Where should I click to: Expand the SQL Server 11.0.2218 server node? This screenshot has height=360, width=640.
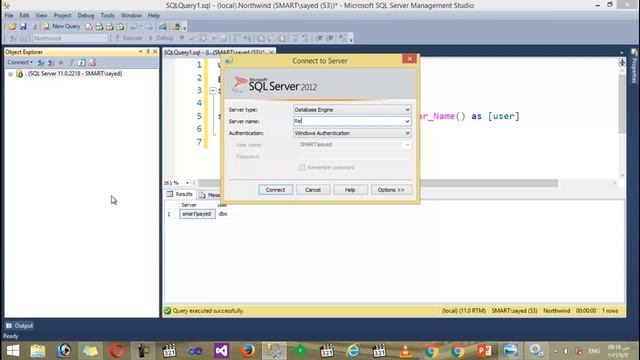coord(10,74)
